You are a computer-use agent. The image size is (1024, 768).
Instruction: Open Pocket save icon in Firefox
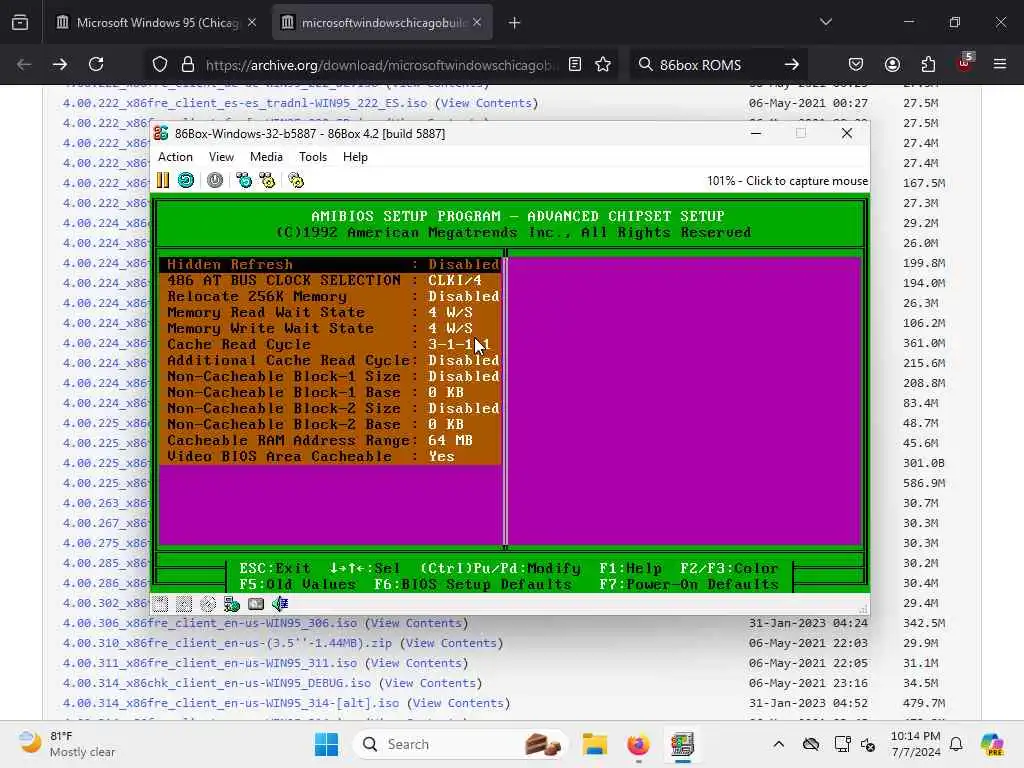pos(856,64)
